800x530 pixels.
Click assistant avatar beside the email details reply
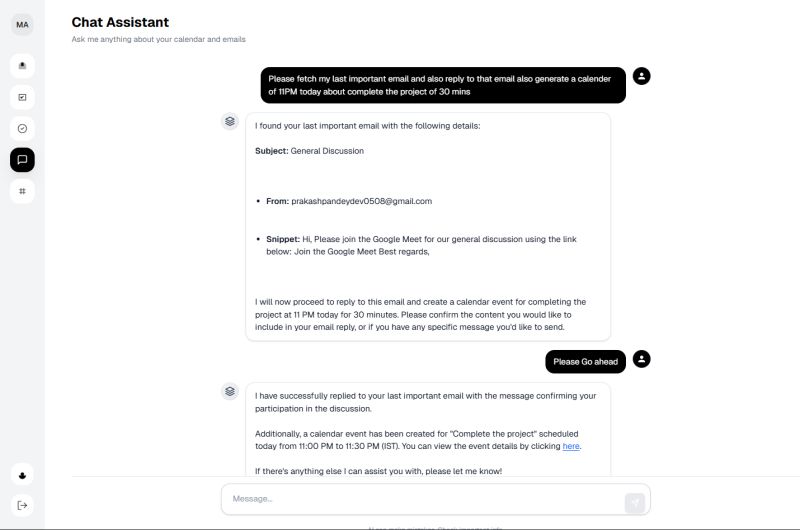click(x=230, y=121)
